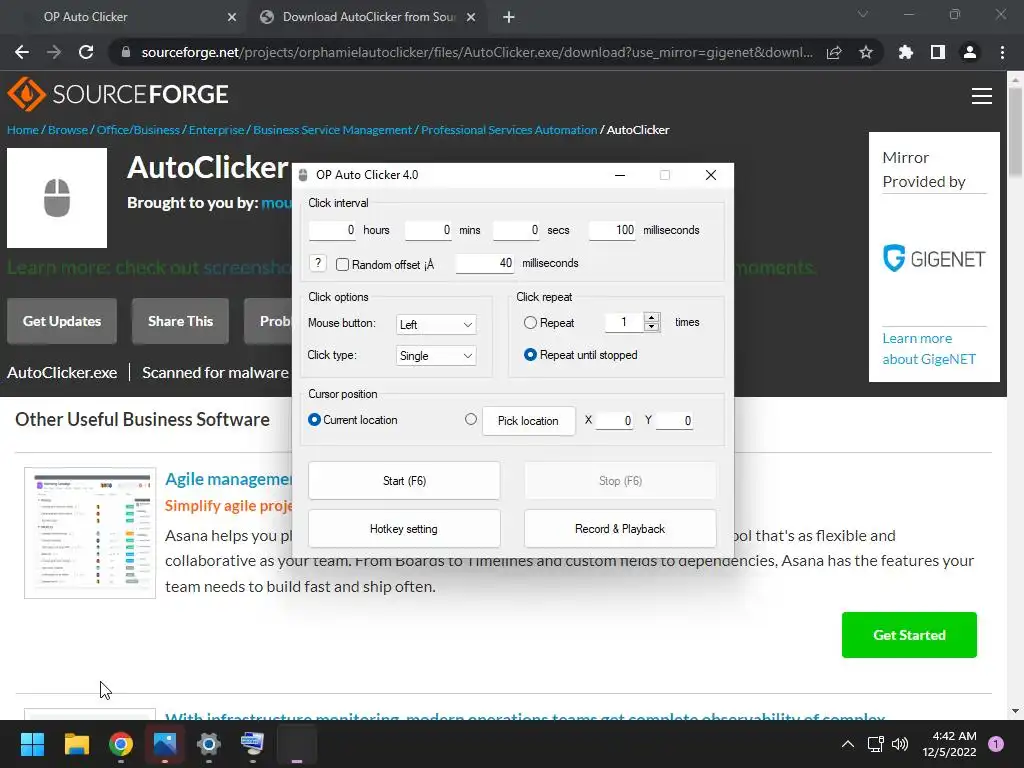Open Windows Start menu
The height and width of the screenshot is (768, 1024).
33,744
